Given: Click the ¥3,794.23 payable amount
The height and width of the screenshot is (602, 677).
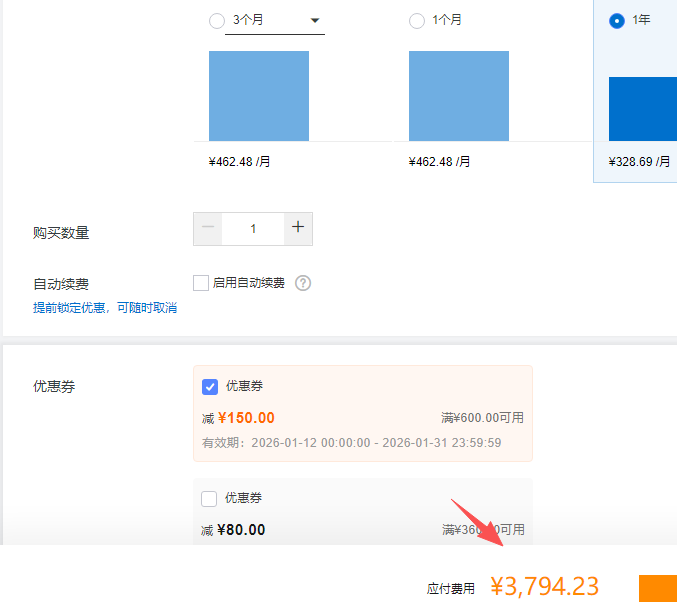Looking at the screenshot, I should [x=544, y=587].
